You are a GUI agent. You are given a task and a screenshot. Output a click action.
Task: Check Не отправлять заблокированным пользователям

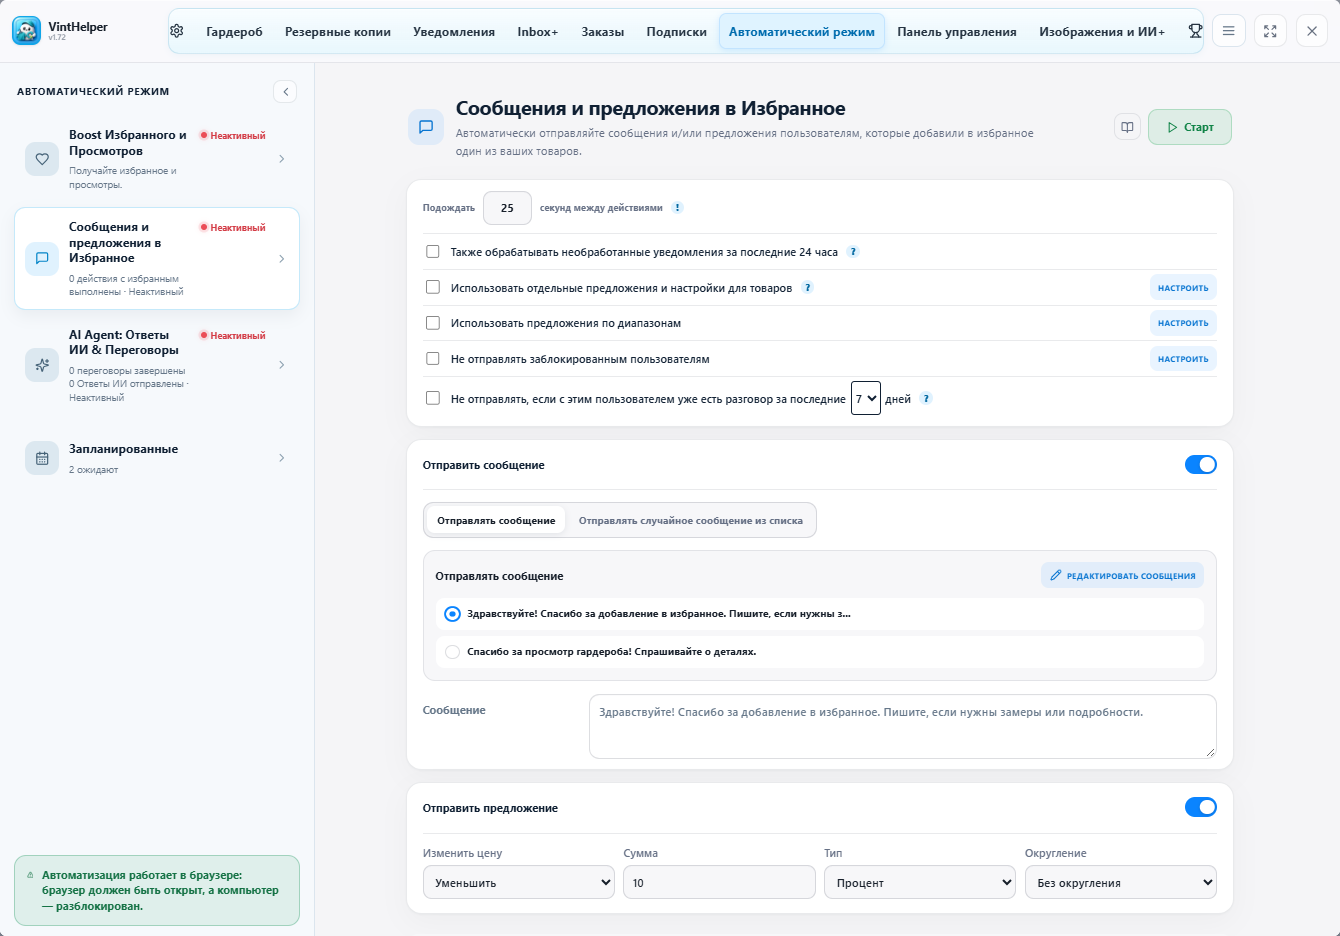(x=433, y=359)
